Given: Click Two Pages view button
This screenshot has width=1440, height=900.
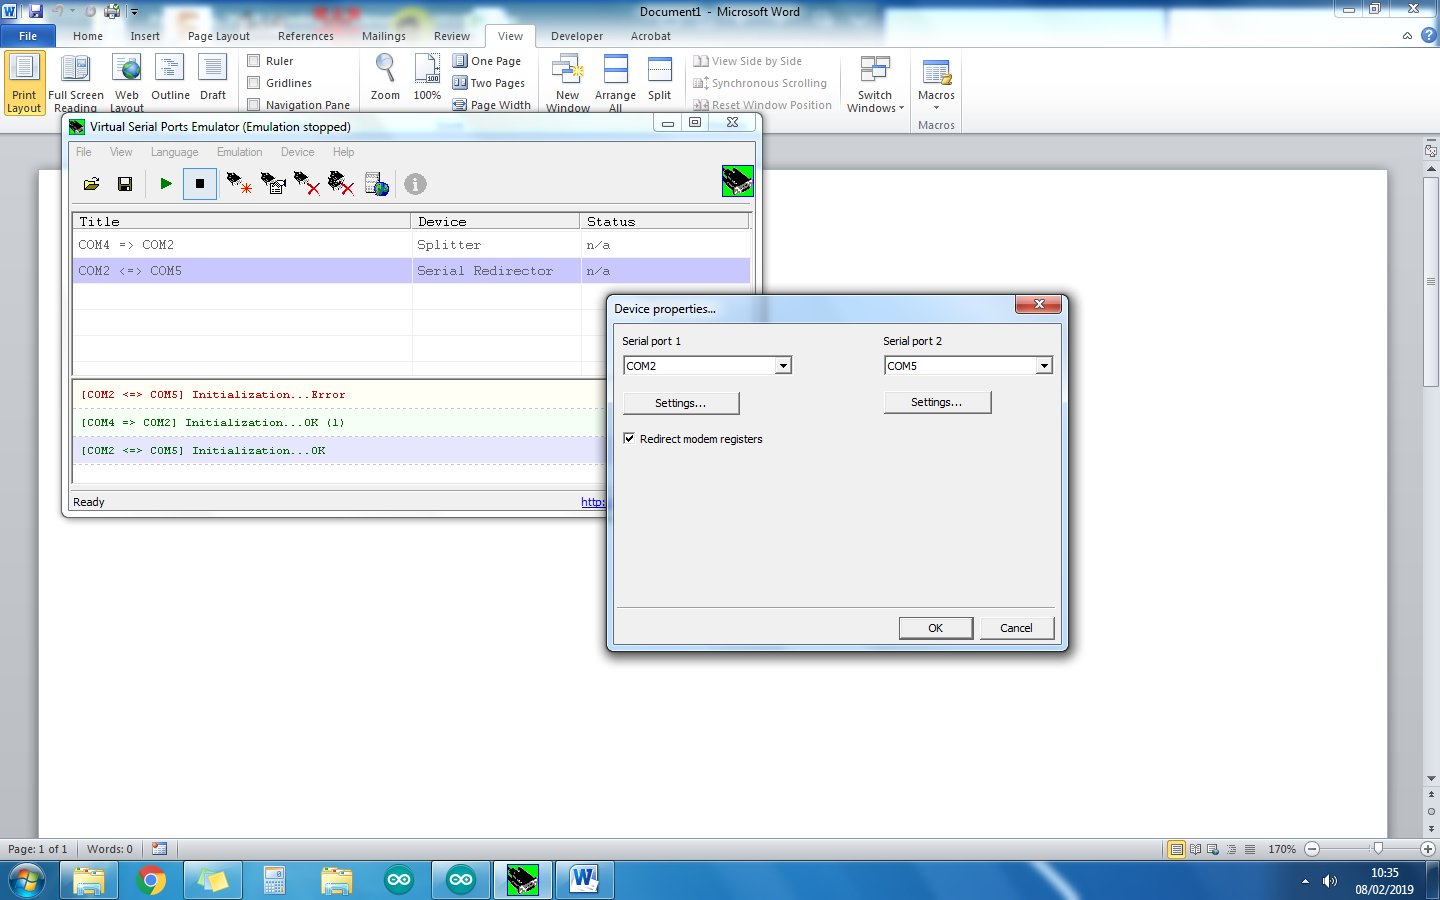Looking at the screenshot, I should [489, 83].
